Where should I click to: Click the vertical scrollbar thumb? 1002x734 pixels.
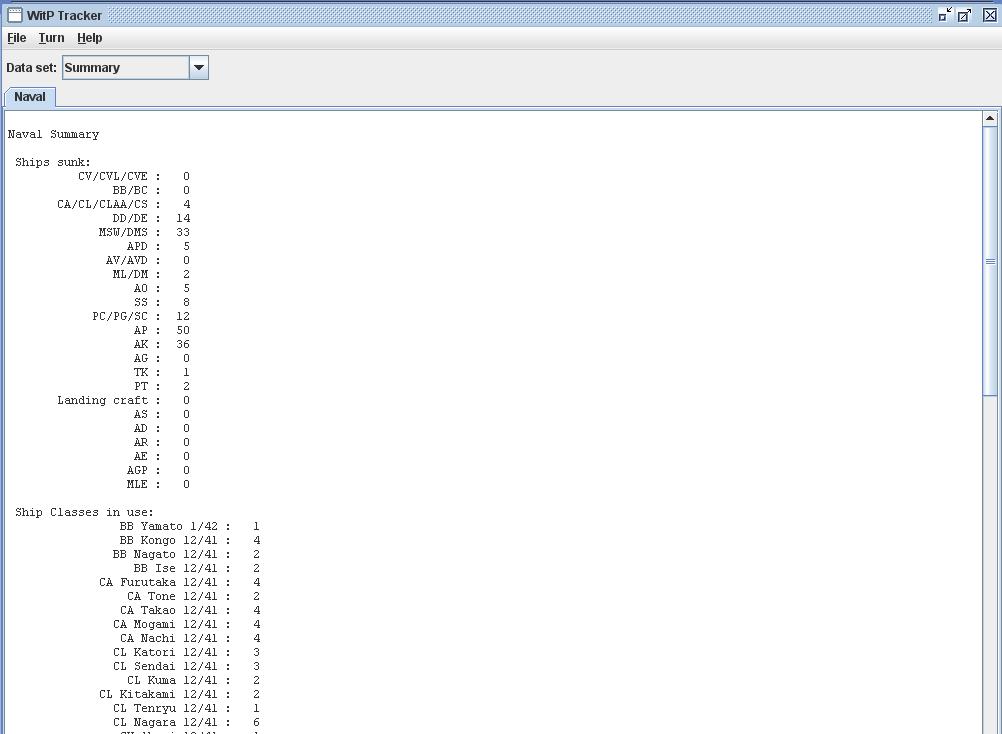[x=990, y=261]
